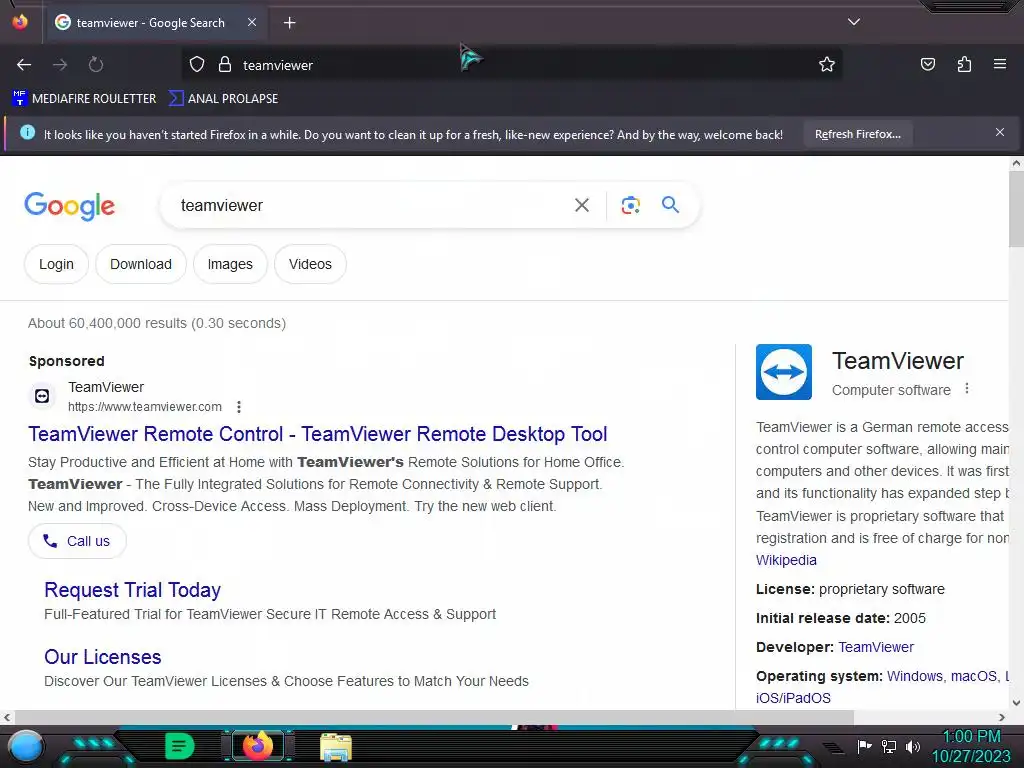
Task: Open the Request Trial Today link
Action: click(x=132, y=590)
